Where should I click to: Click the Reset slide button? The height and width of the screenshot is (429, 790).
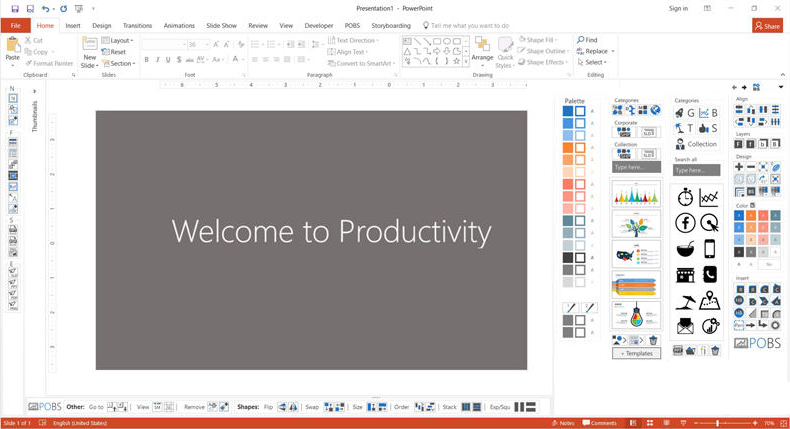point(114,52)
